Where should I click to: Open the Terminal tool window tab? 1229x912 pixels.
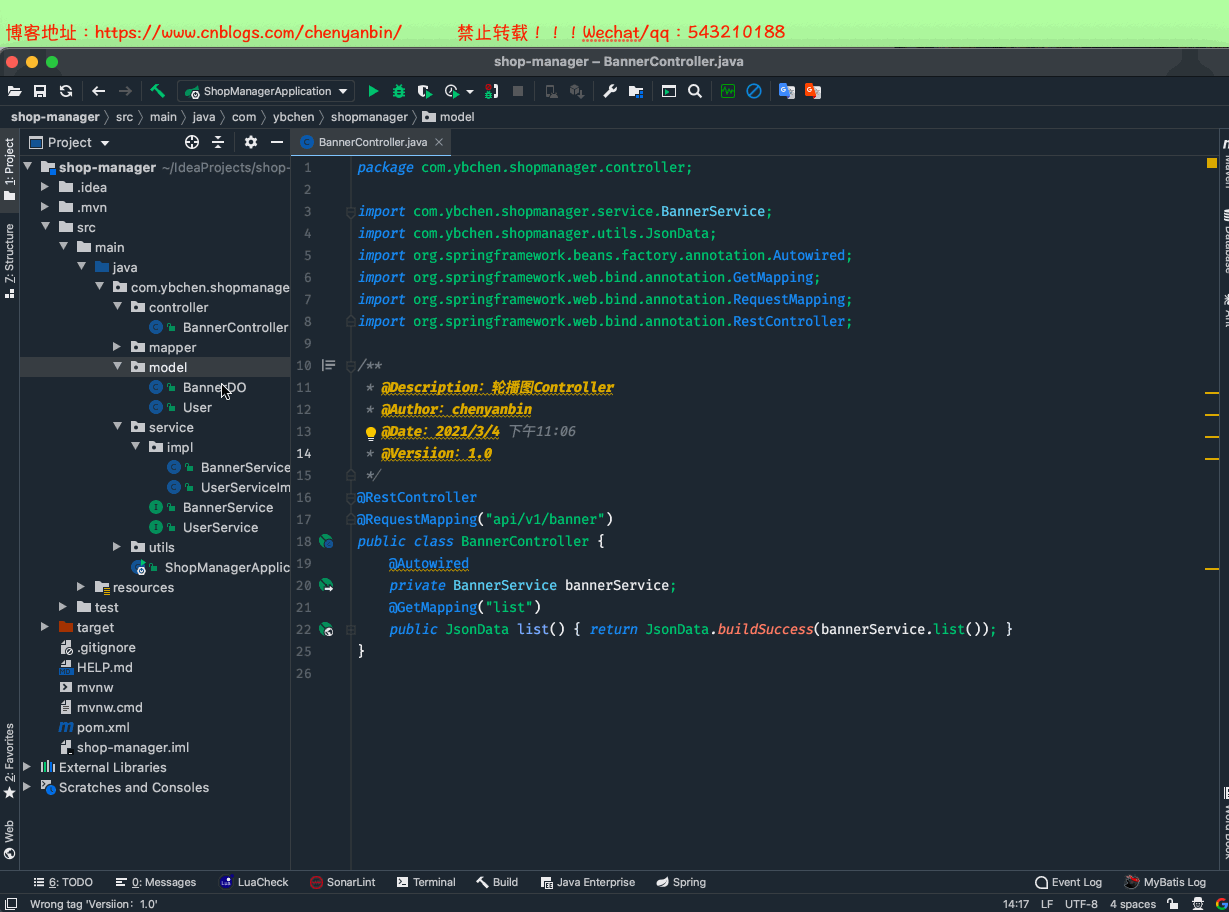426,882
